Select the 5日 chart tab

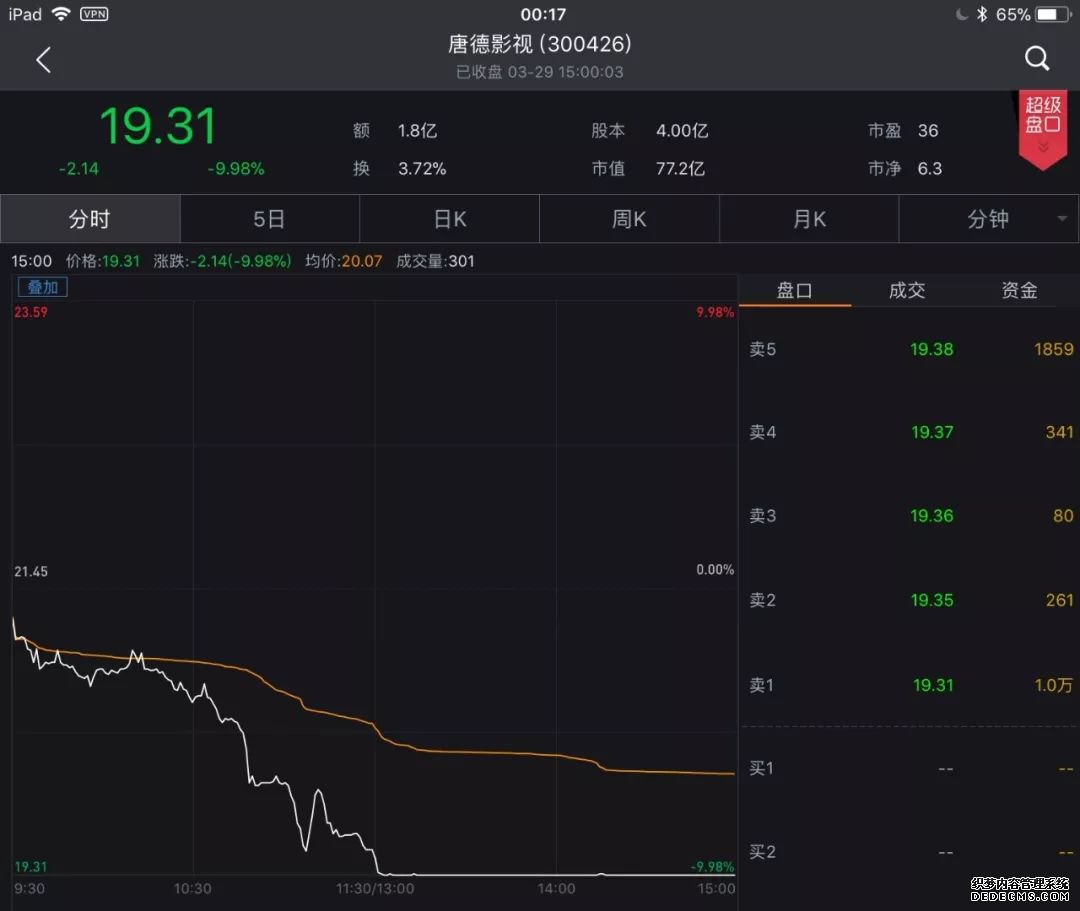[269, 219]
